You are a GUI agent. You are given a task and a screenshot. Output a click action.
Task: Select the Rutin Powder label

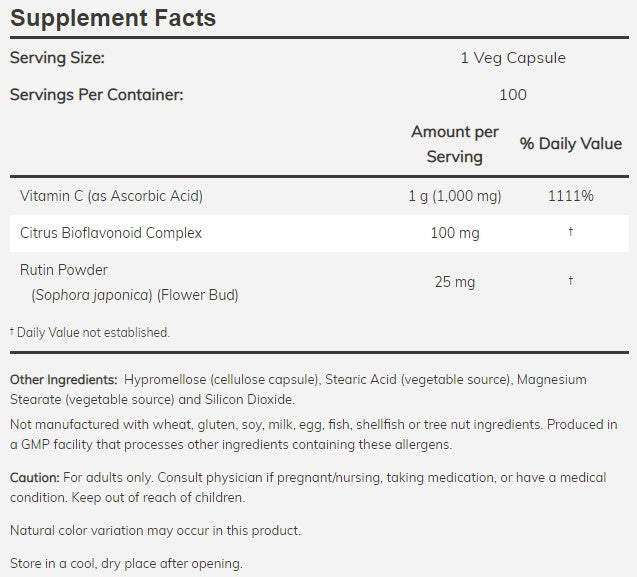click(64, 270)
